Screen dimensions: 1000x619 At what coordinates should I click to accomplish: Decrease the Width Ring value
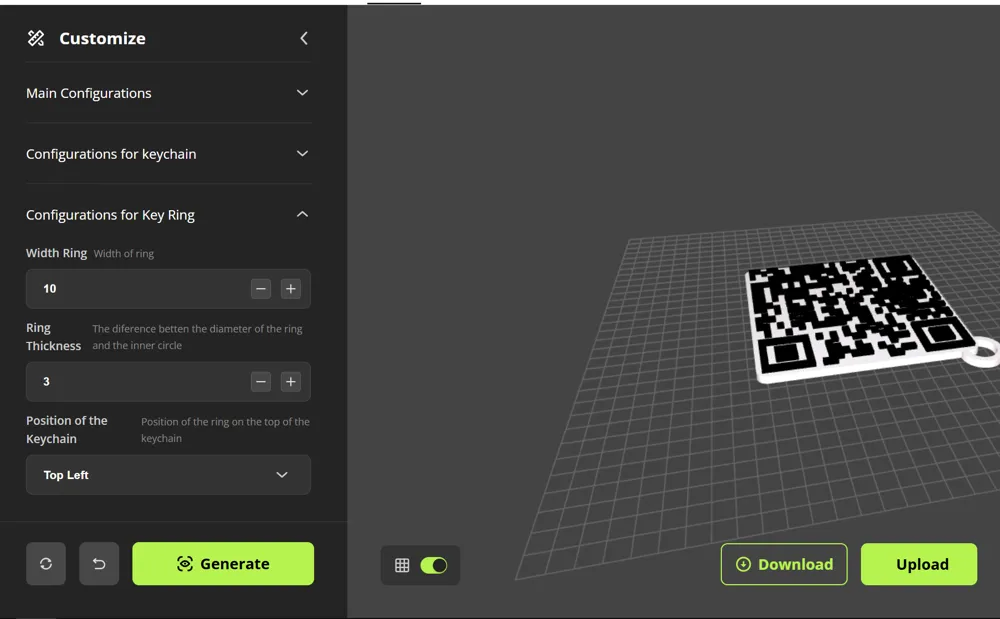pyautogui.click(x=260, y=289)
